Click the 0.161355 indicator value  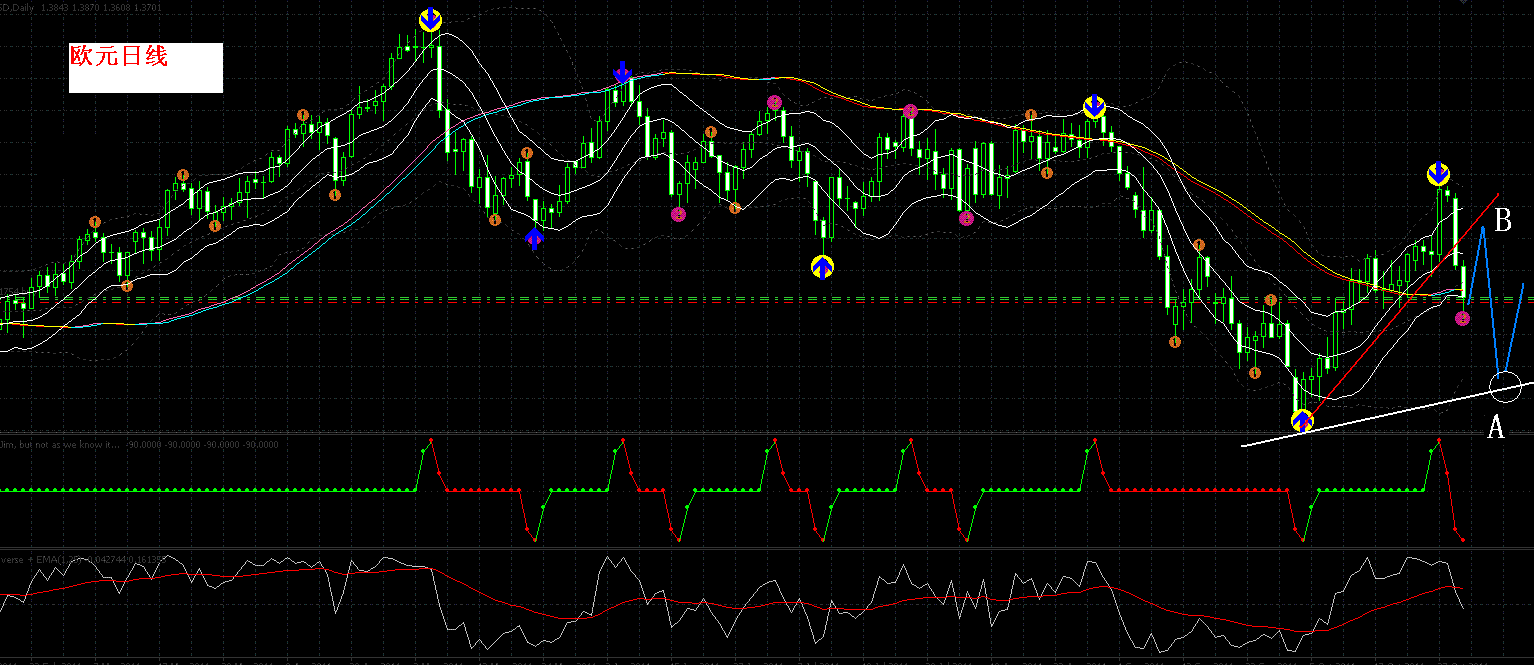(147, 560)
